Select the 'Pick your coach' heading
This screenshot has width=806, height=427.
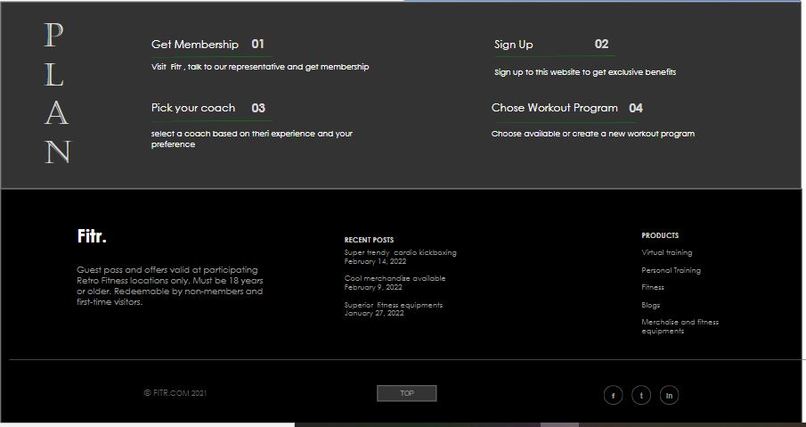click(193, 108)
